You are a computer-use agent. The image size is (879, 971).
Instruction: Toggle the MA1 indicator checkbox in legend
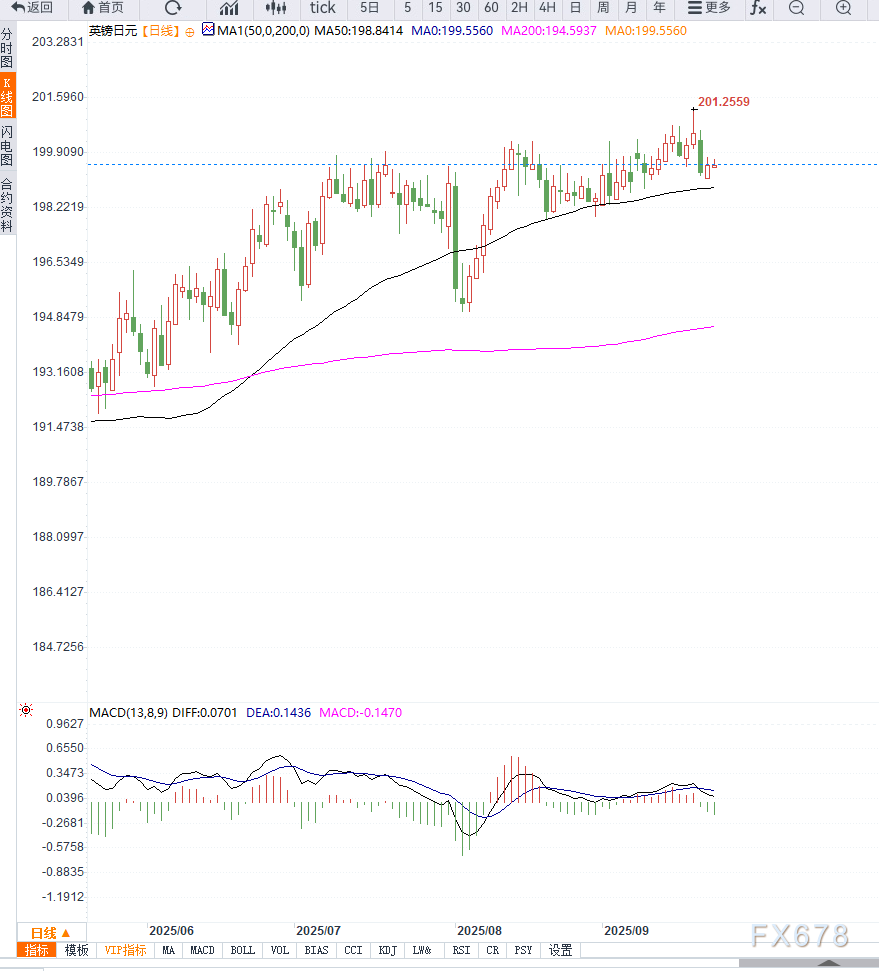(x=208, y=30)
